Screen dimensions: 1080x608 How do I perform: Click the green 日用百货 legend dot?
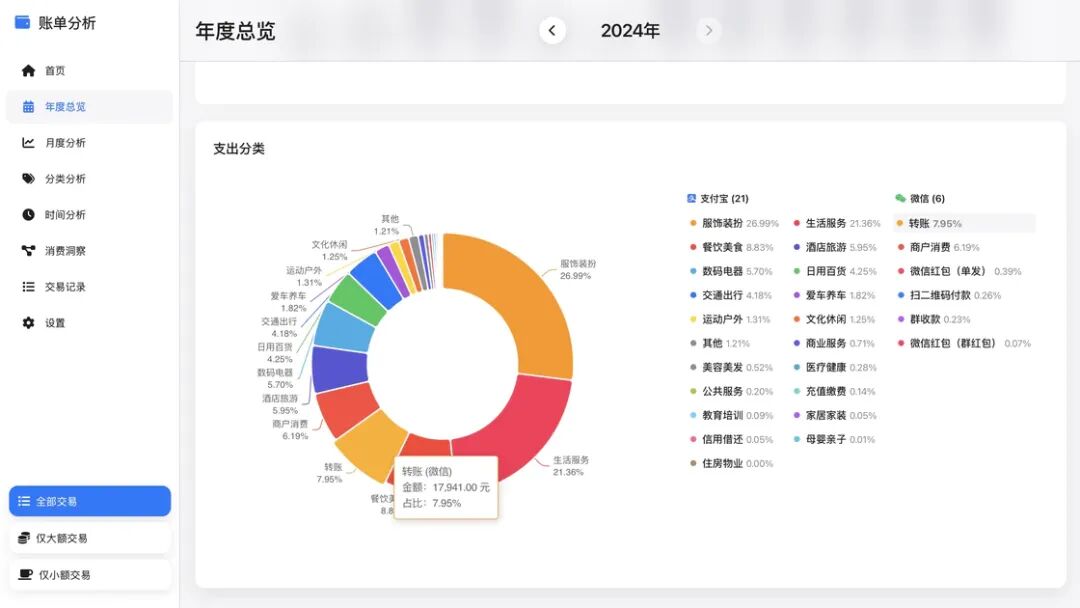point(796,271)
